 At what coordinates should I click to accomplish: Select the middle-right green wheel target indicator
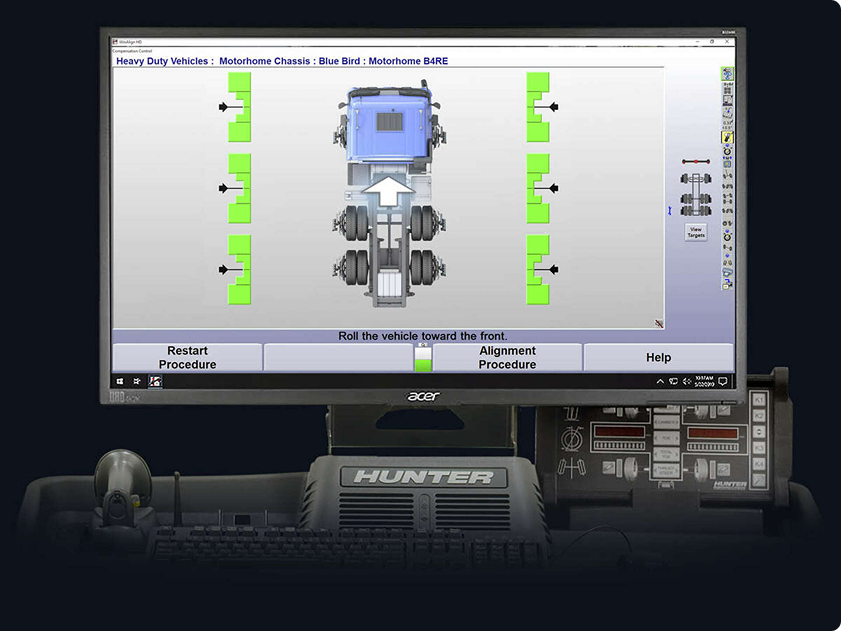538,188
